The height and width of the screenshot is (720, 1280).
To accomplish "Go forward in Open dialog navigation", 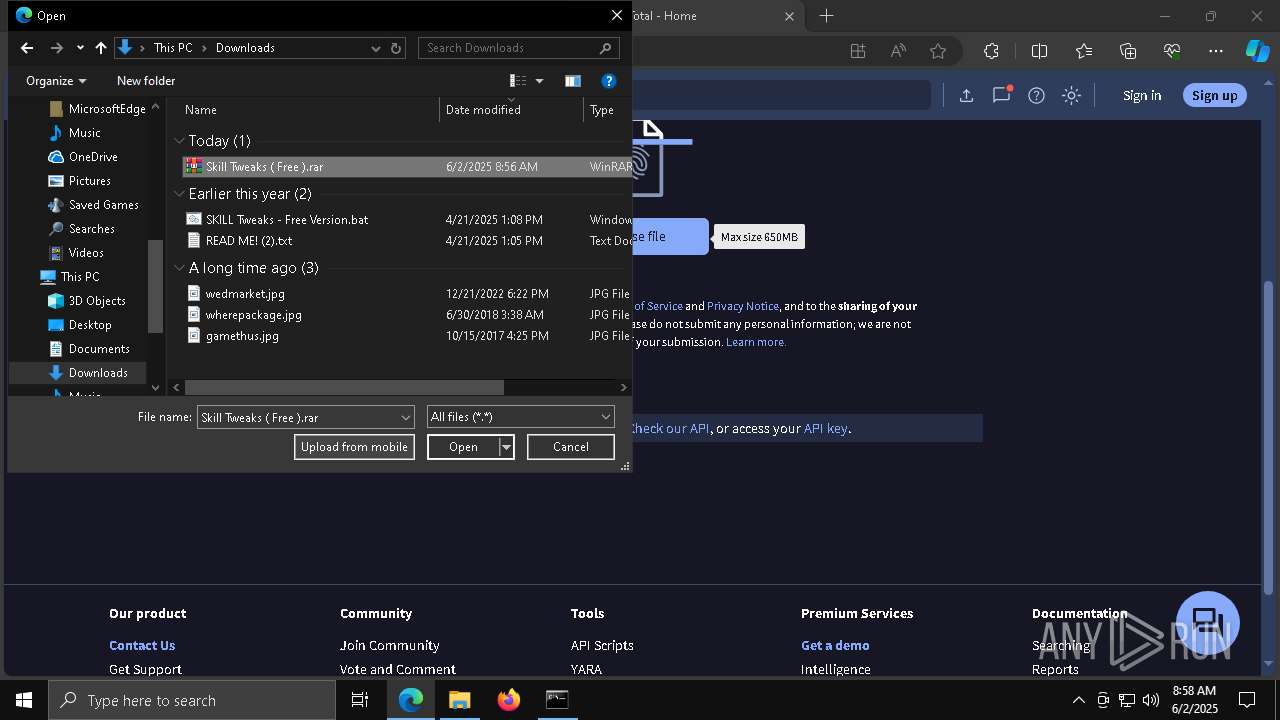I will [x=57, y=48].
